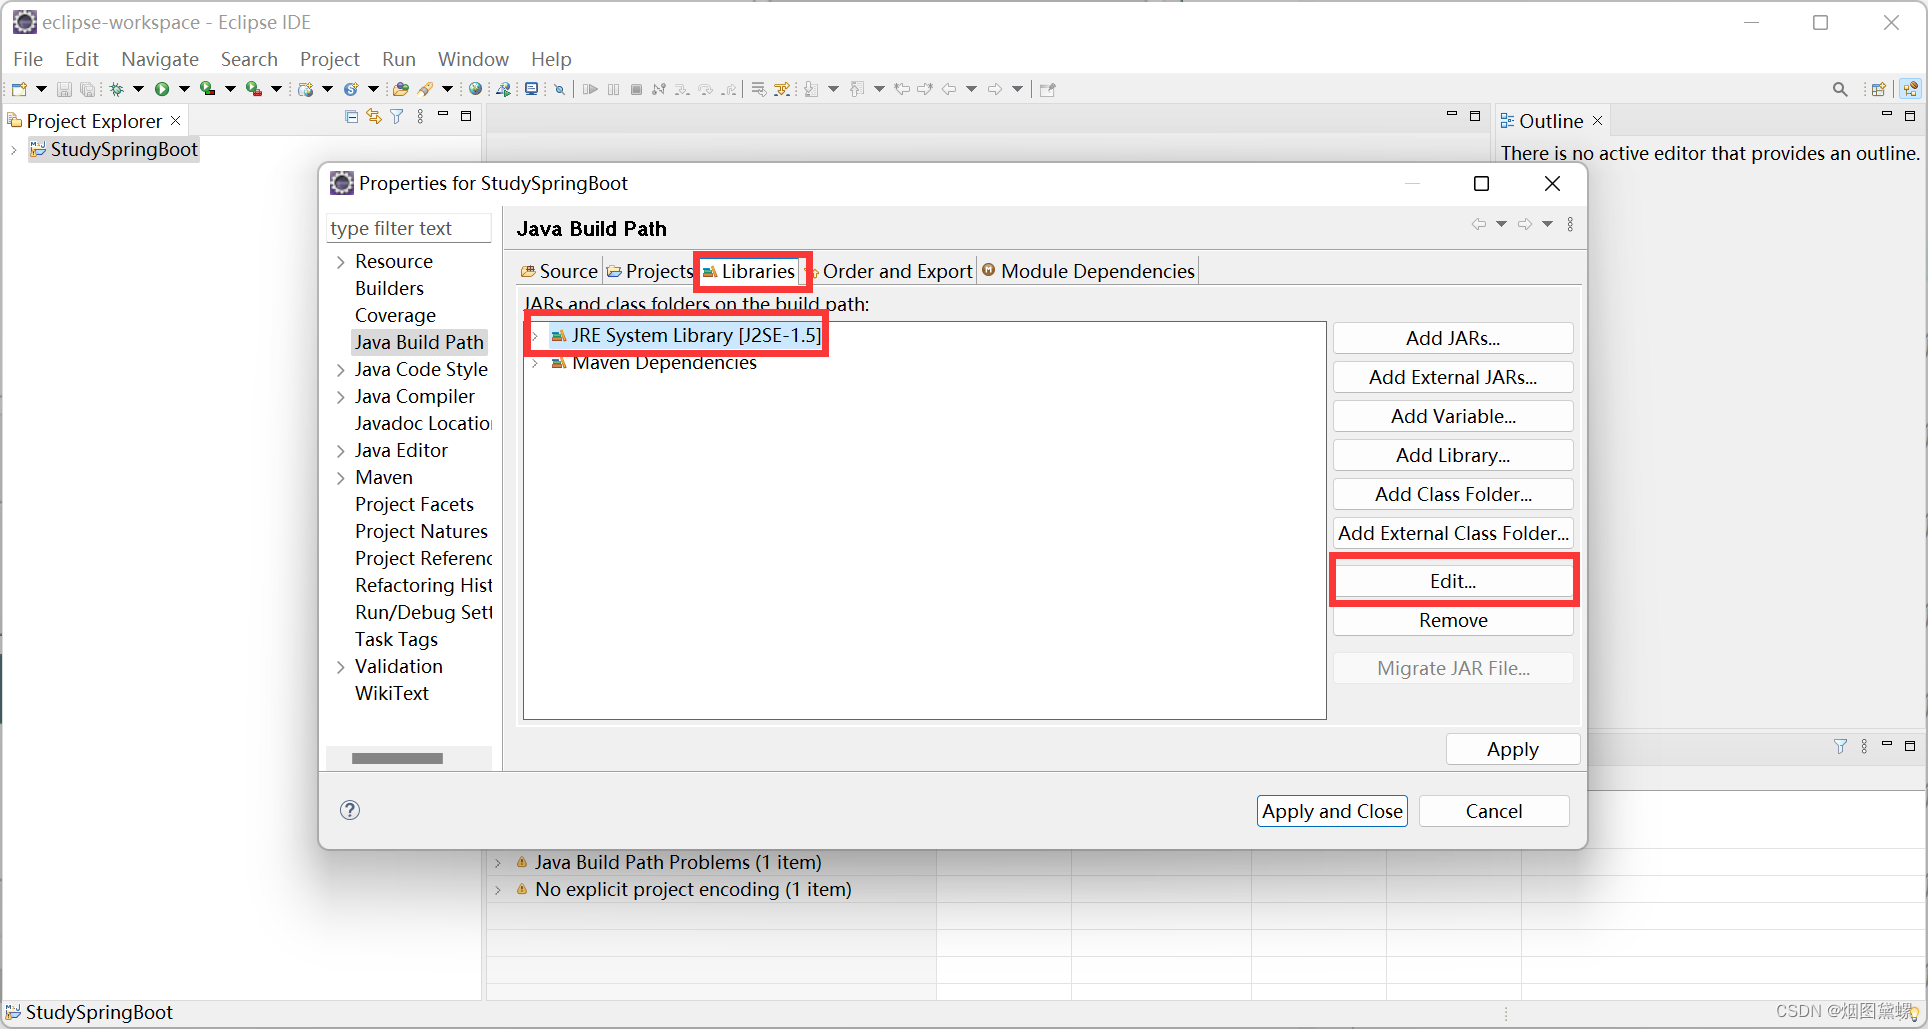Switch to the Source tab
Image resolution: width=1928 pixels, height=1029 pixels.
coord(559,271)
